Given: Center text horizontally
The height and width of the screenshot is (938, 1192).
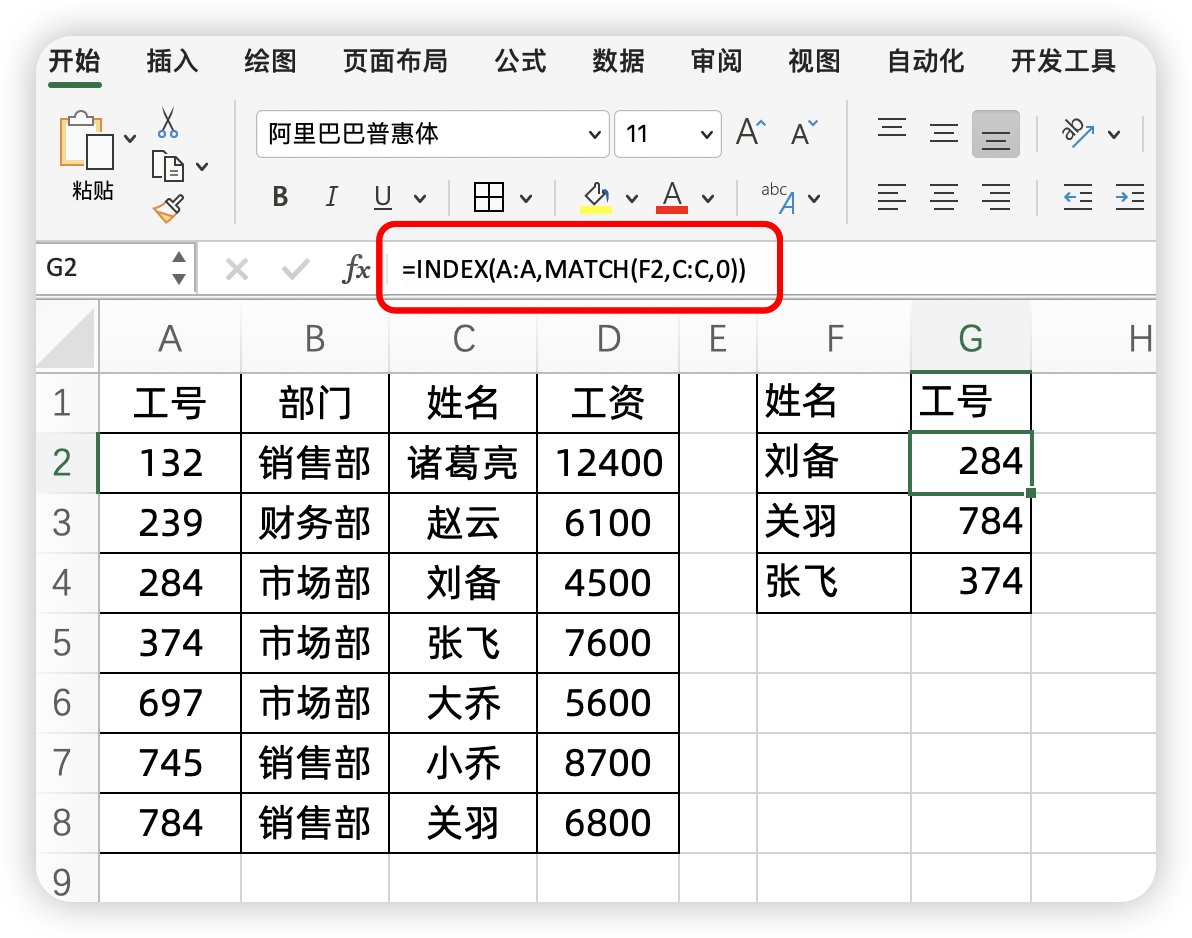Looking at the screenshot, I should (943, 198).
